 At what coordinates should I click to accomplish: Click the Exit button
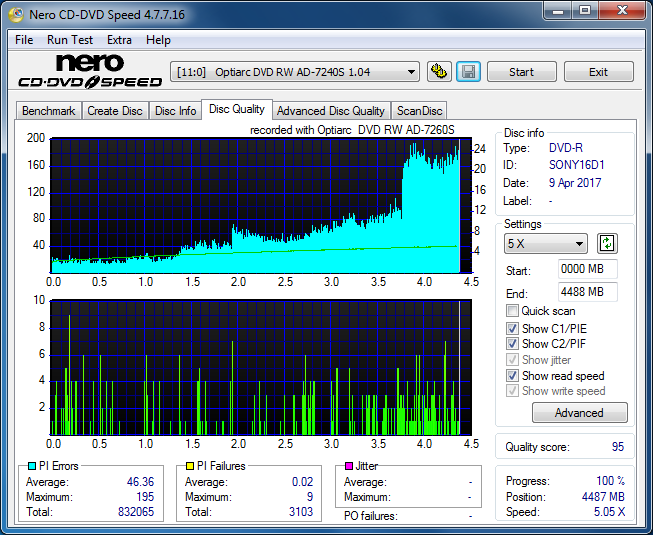click(x=598, y=72)
